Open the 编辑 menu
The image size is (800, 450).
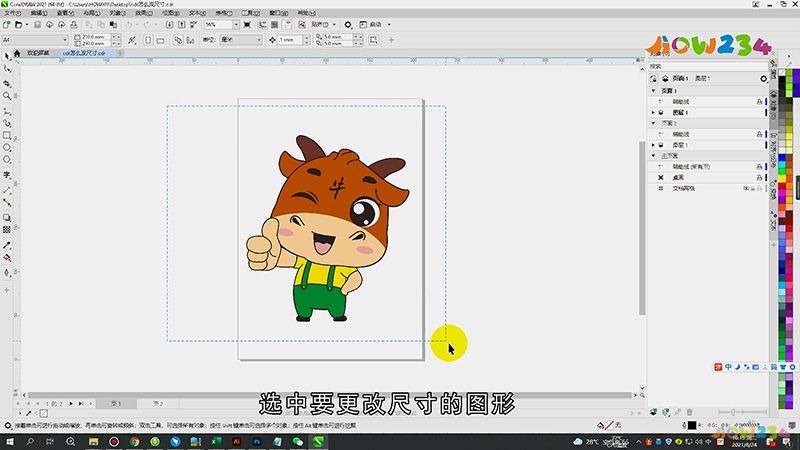(39, 13)
